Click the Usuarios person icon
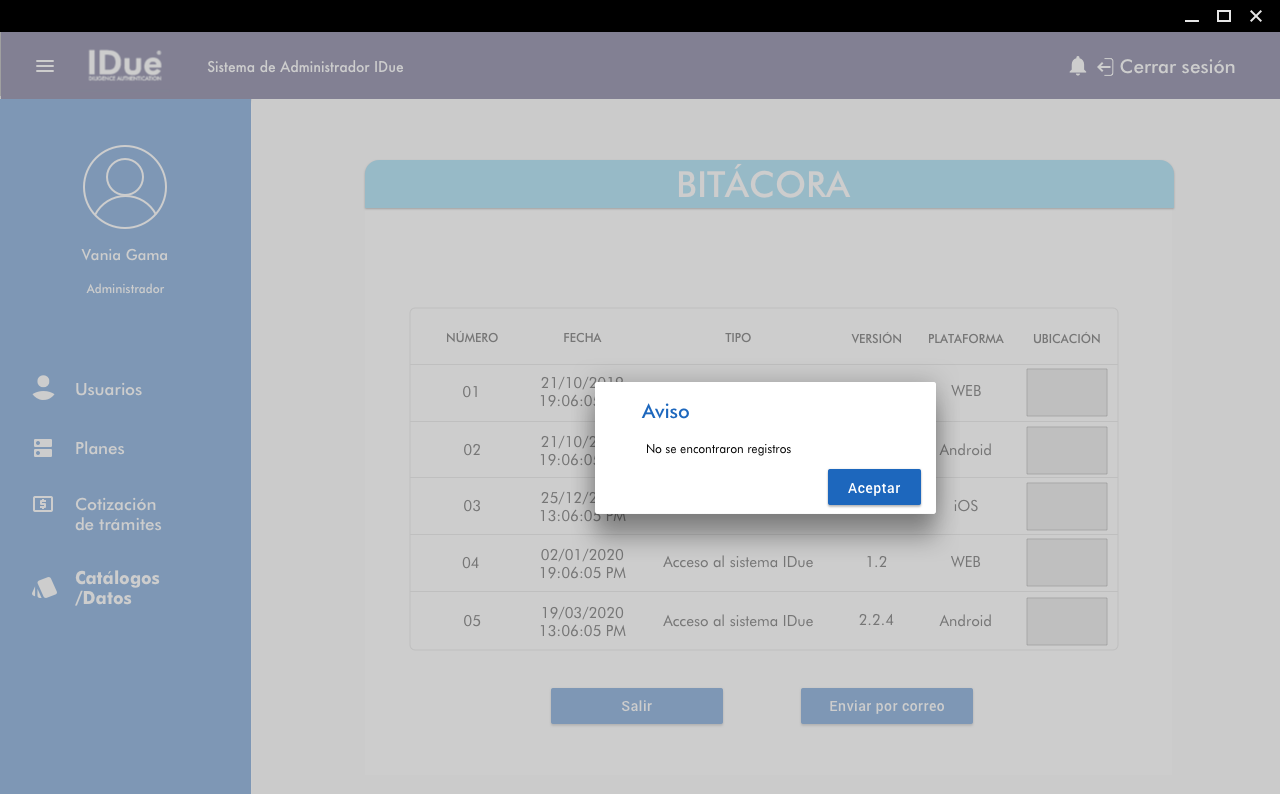1280x794 pixels. (43, 389)
